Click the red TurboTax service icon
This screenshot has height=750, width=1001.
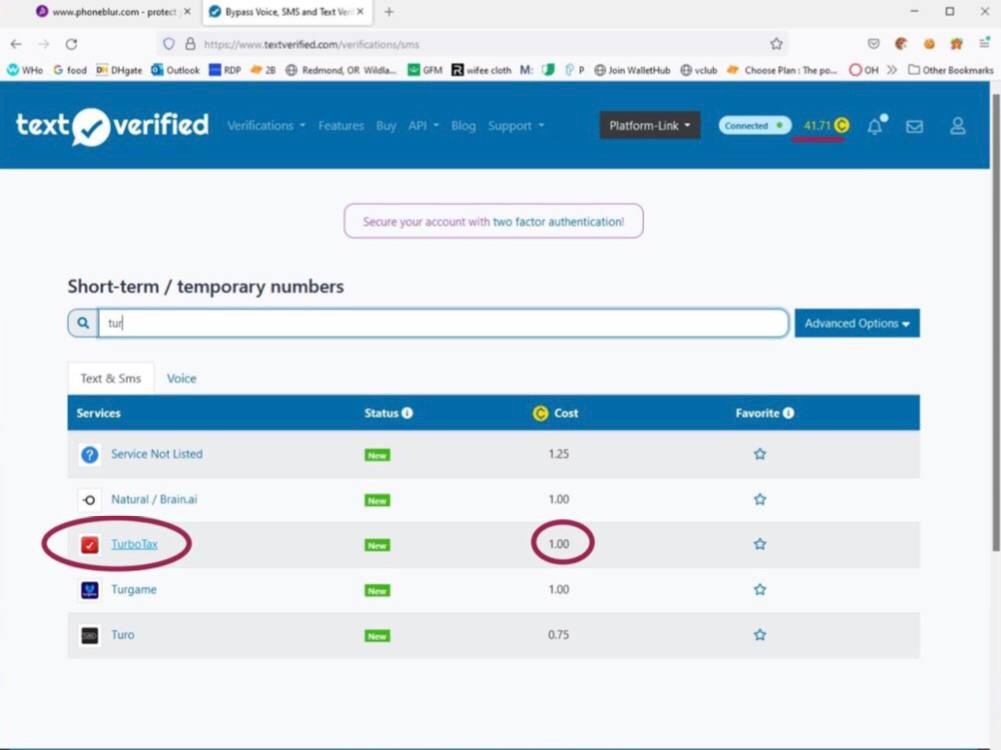89,544
